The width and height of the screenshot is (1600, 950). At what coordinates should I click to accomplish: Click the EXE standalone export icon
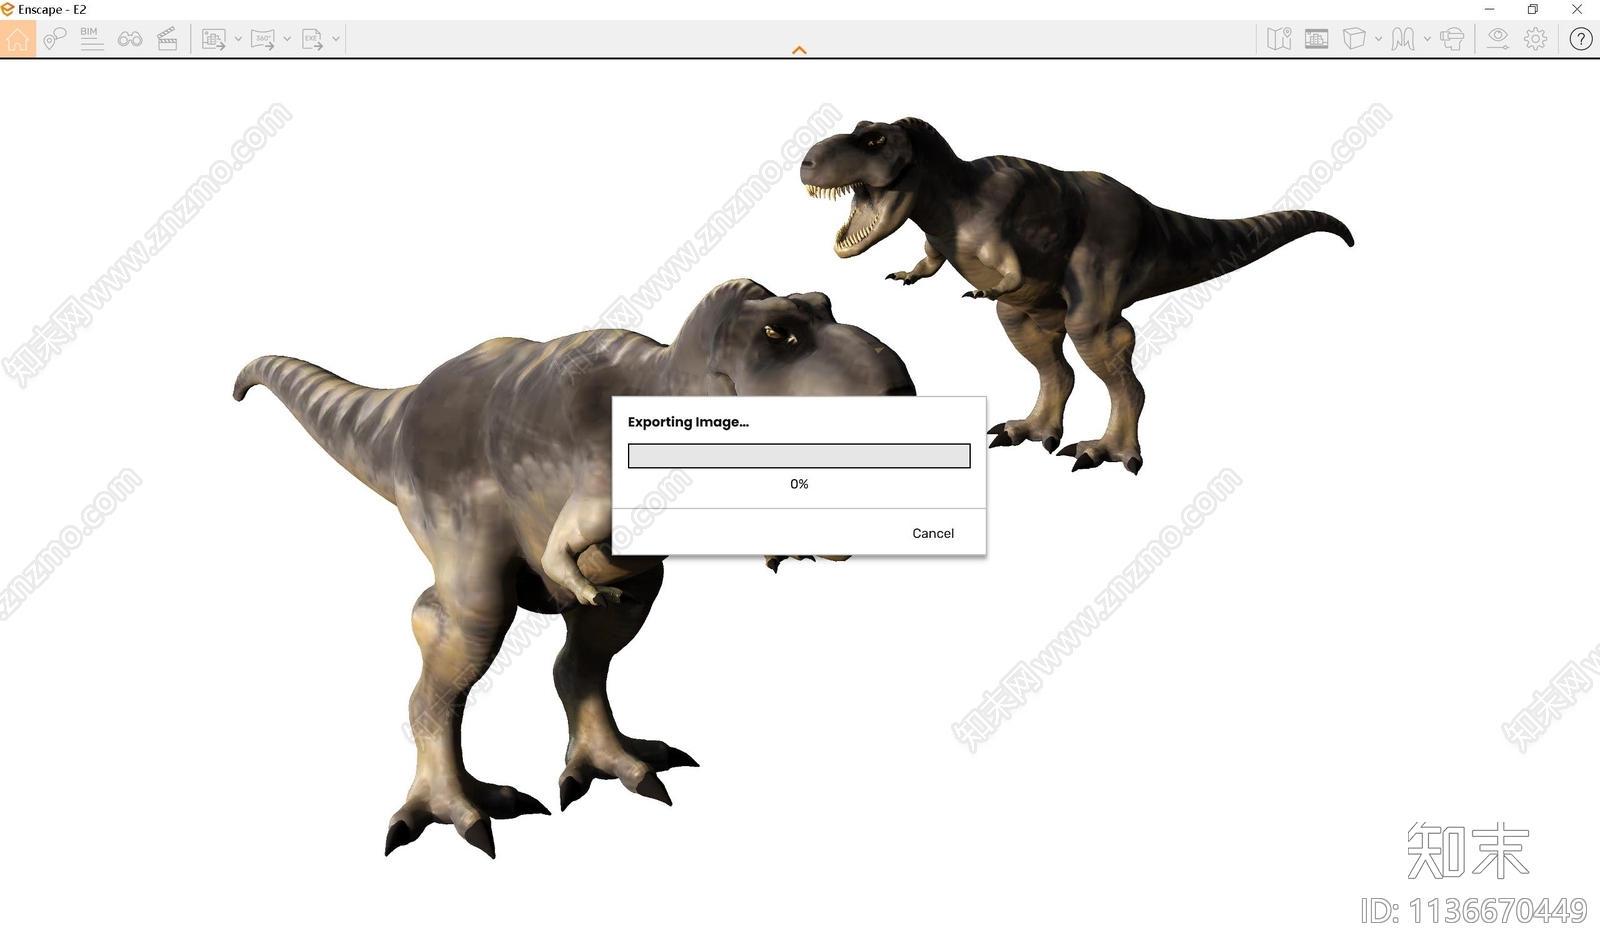click(313, 39)
